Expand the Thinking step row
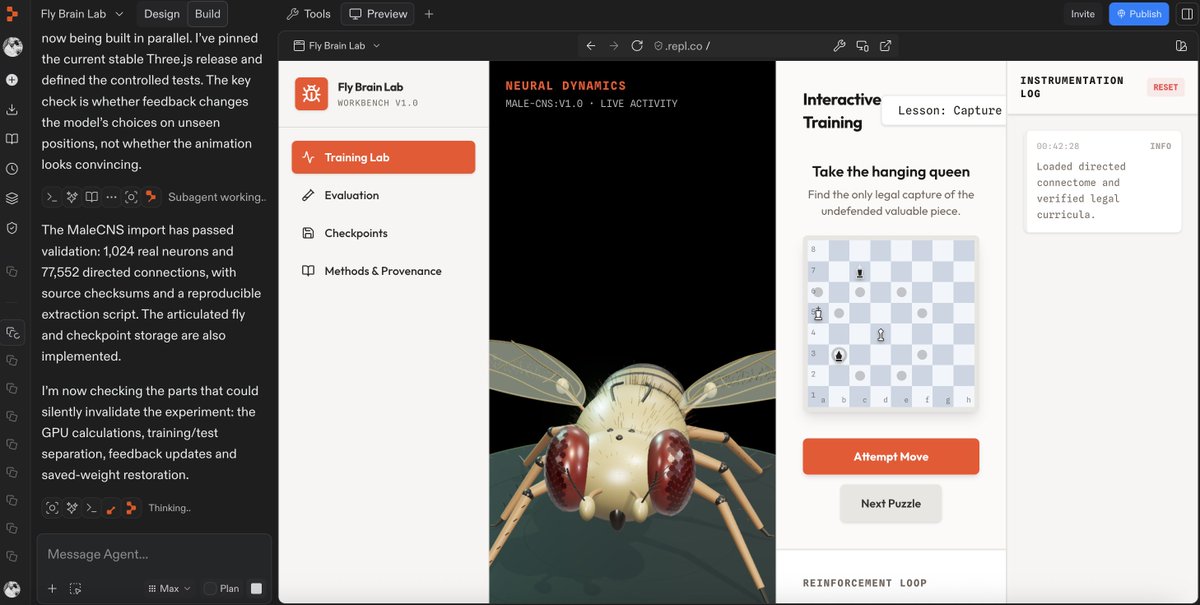The width and height of the screenshot is (1200, 605). (117, 508)
